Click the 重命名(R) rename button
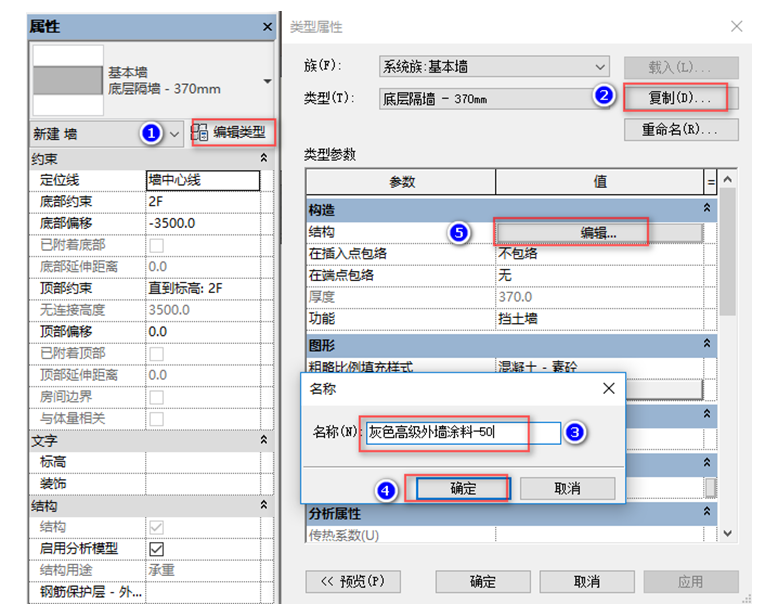 point(681,130)
